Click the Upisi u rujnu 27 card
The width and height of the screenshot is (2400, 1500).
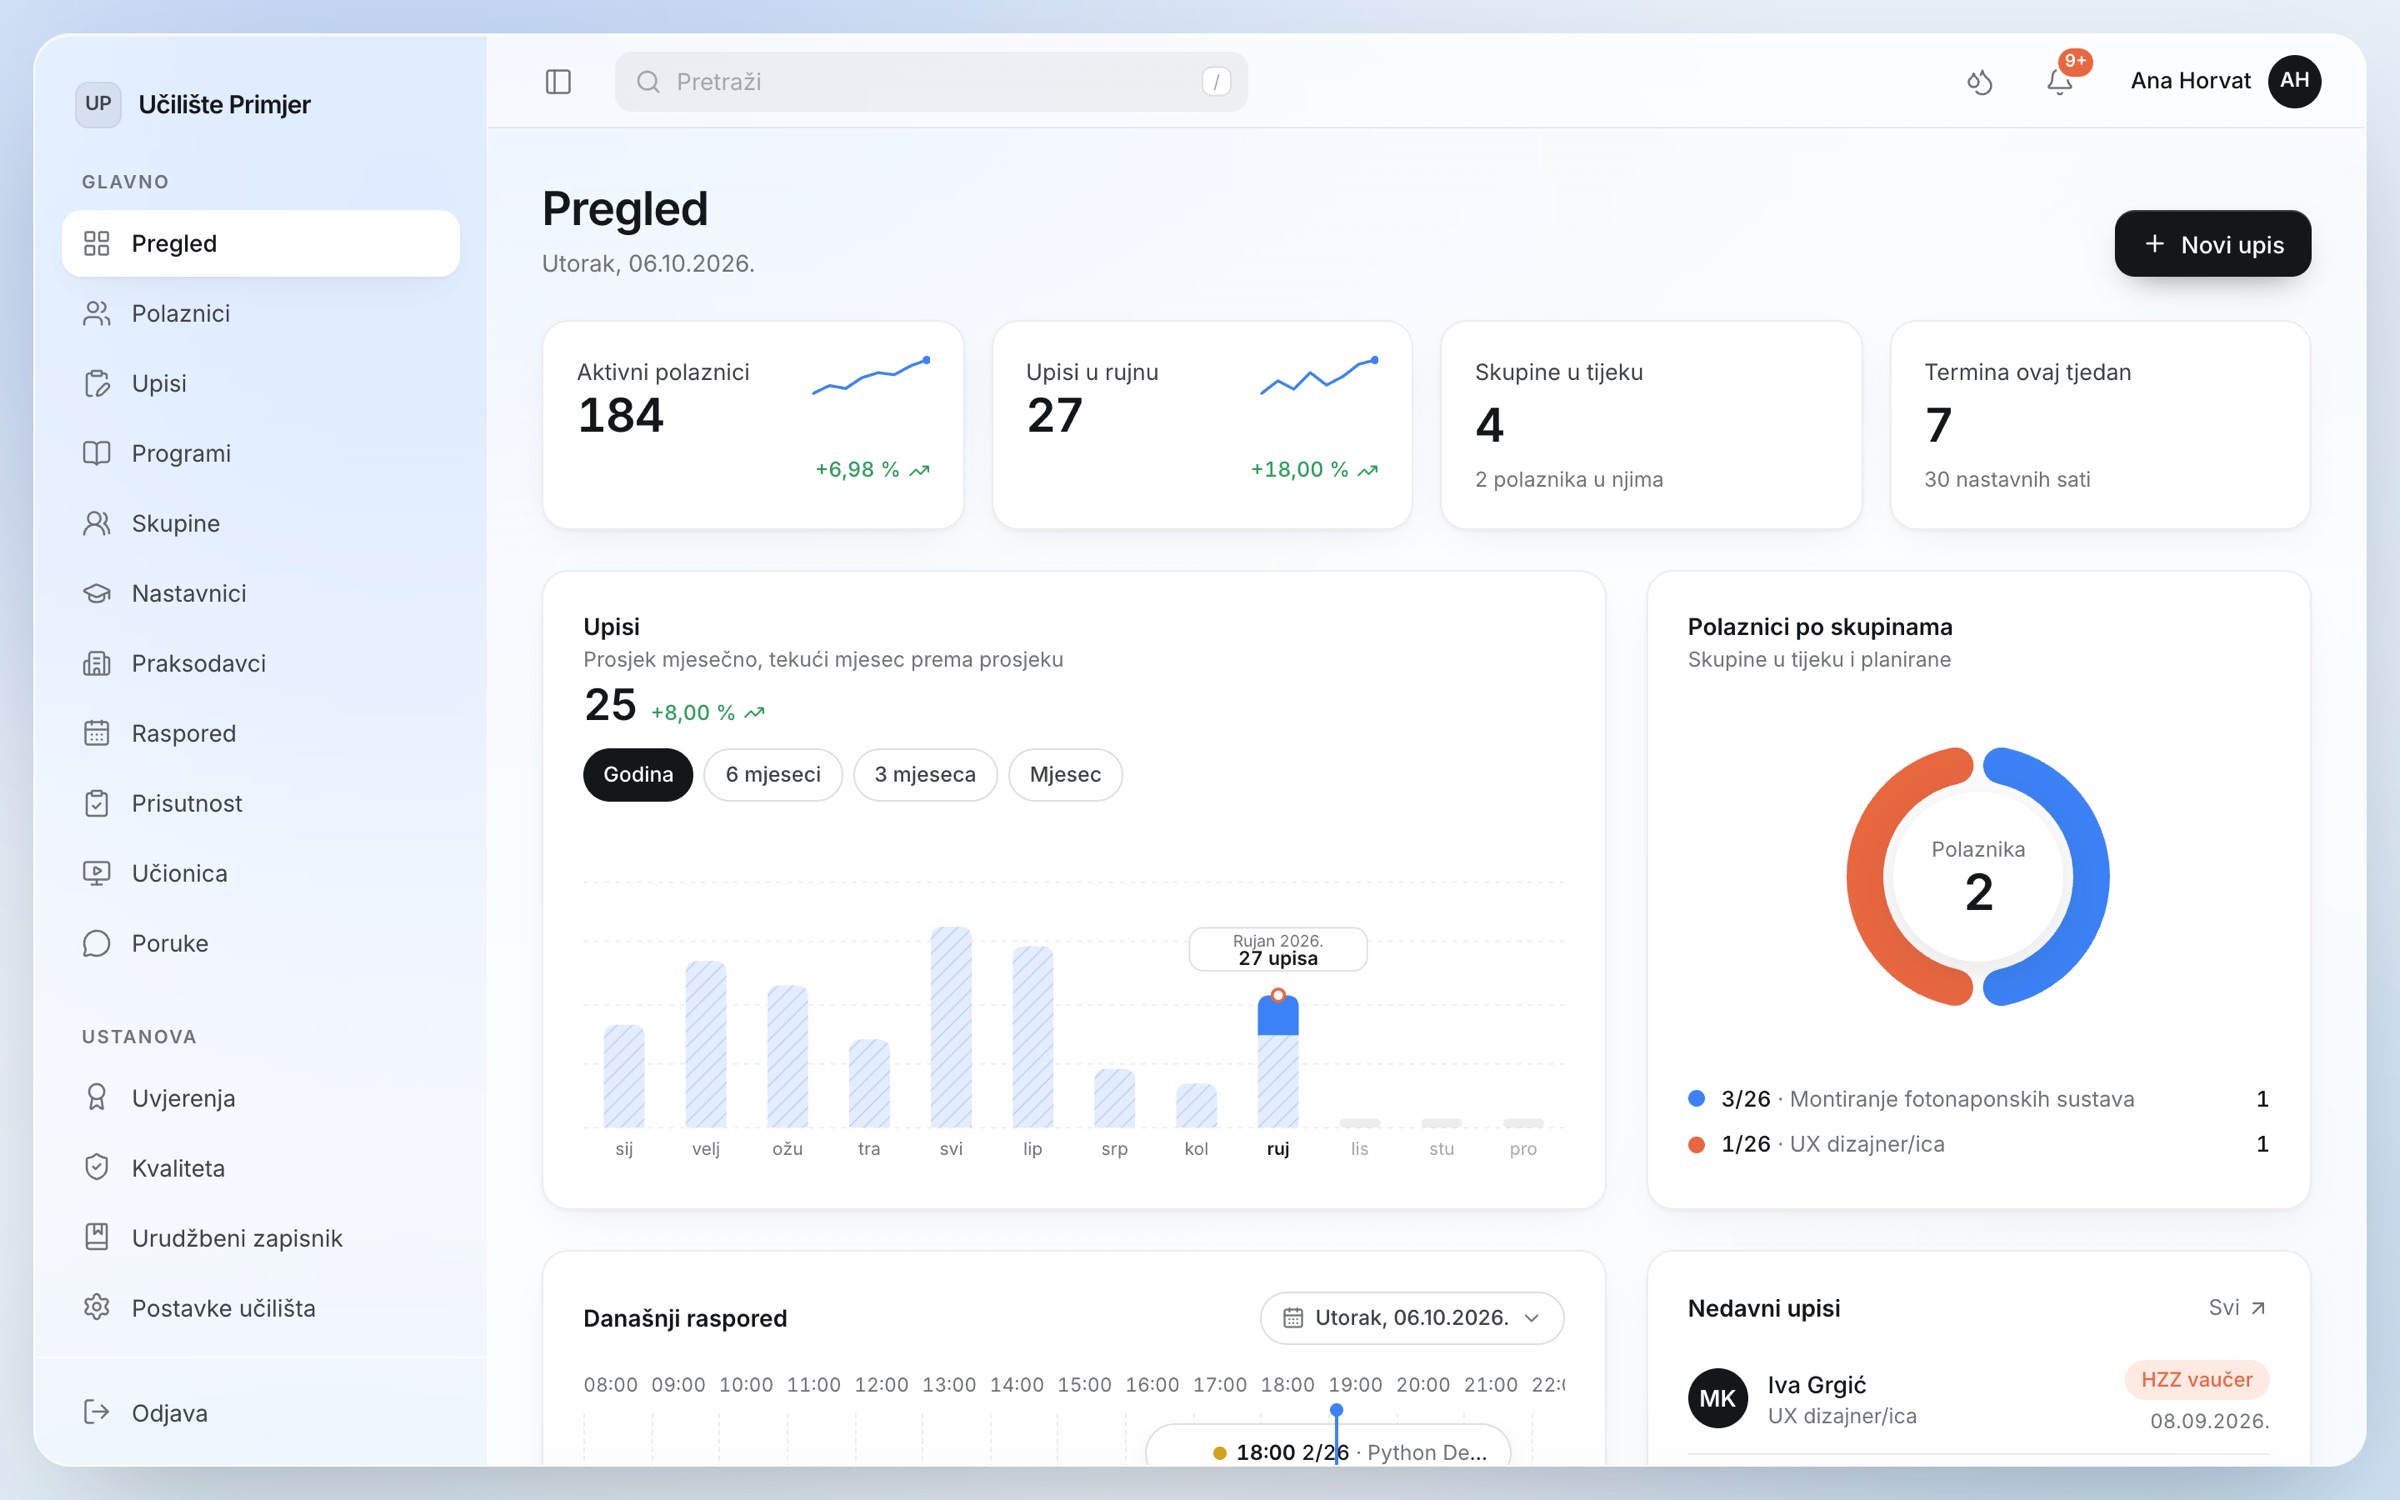coord(1202,425)
